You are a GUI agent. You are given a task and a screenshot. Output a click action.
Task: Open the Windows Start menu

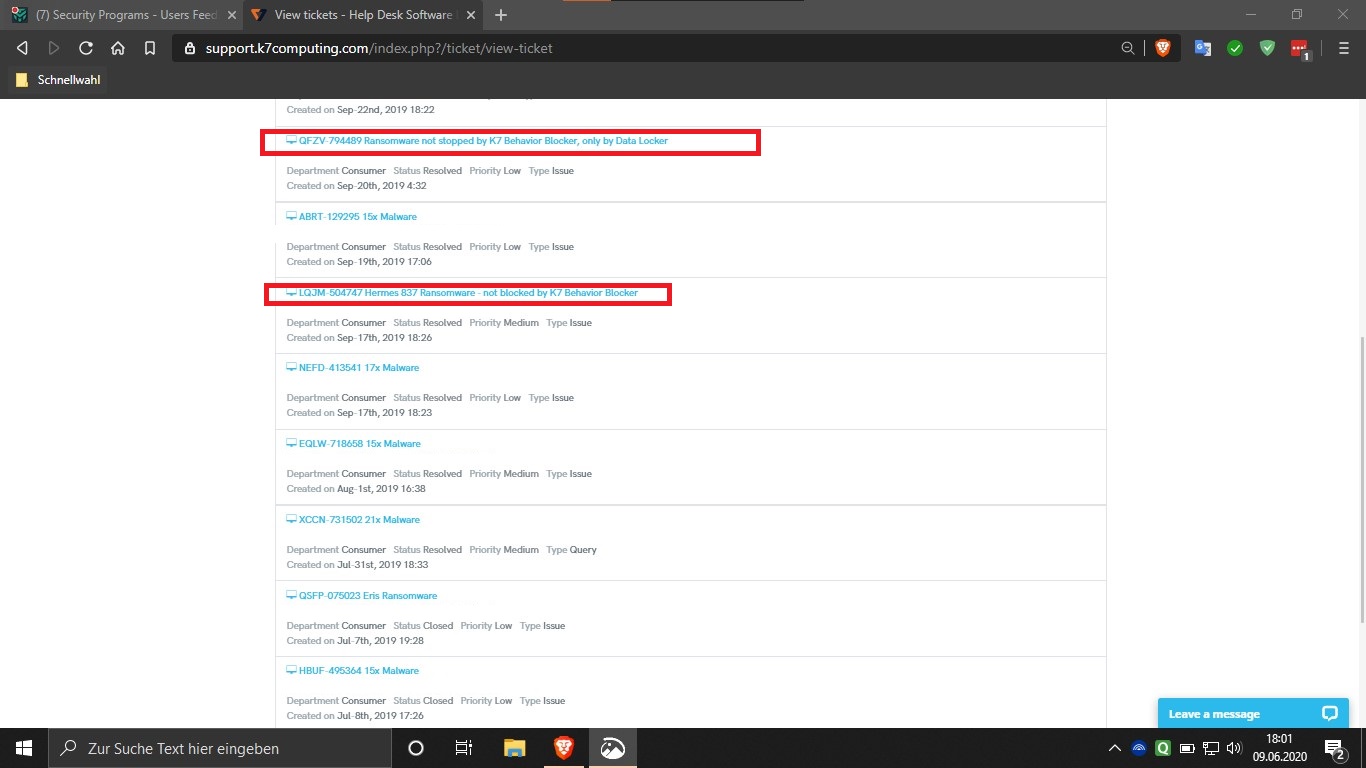24,748
